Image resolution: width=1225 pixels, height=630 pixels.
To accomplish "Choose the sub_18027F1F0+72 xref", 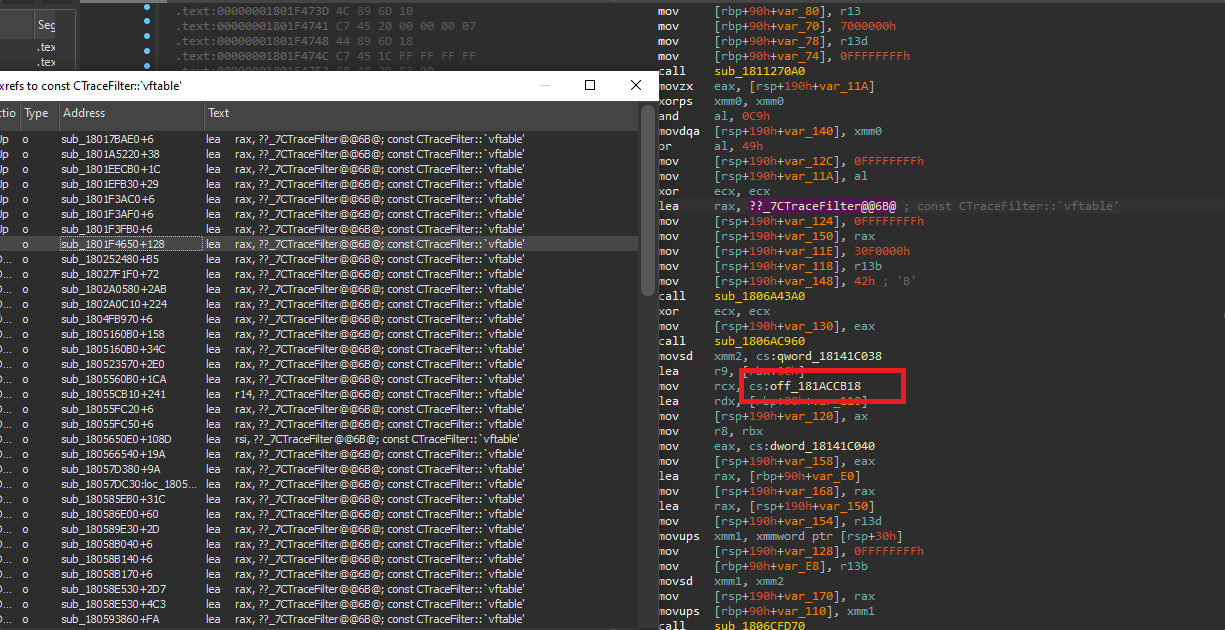I will click(319, 274).
